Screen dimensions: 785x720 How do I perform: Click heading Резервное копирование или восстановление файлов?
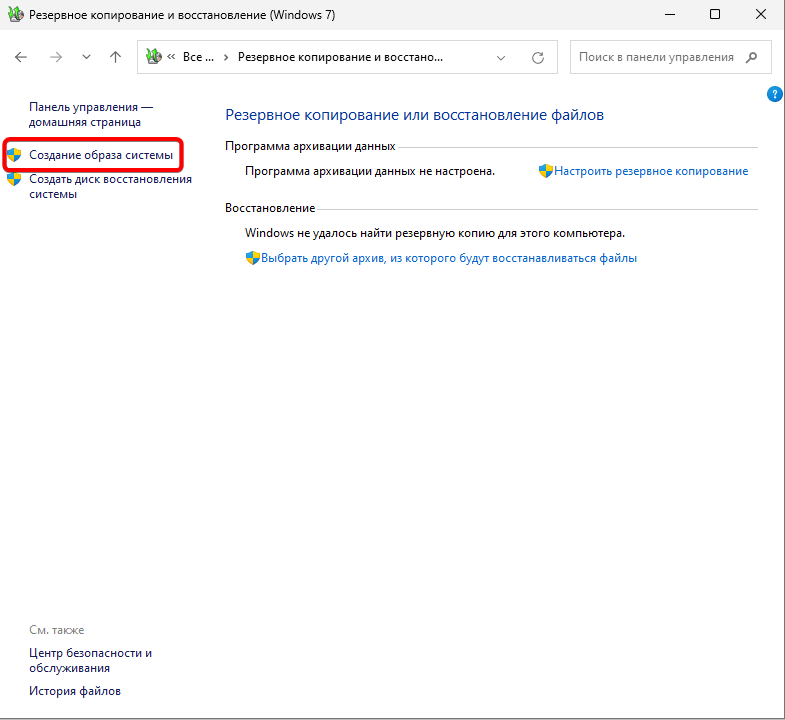(x=414, y=115)
